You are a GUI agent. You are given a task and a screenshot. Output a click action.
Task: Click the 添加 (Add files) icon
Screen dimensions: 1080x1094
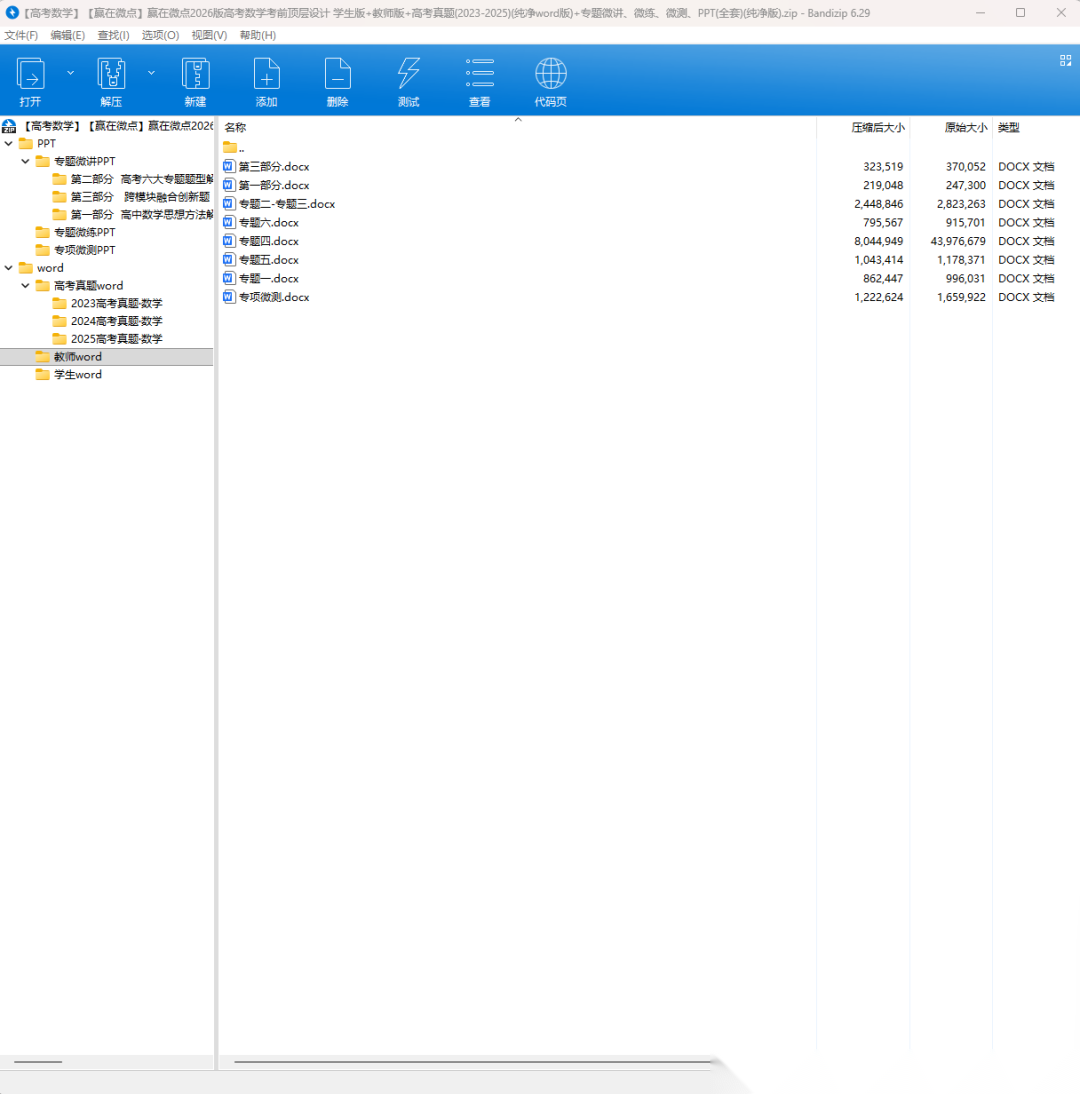point(266,76)
